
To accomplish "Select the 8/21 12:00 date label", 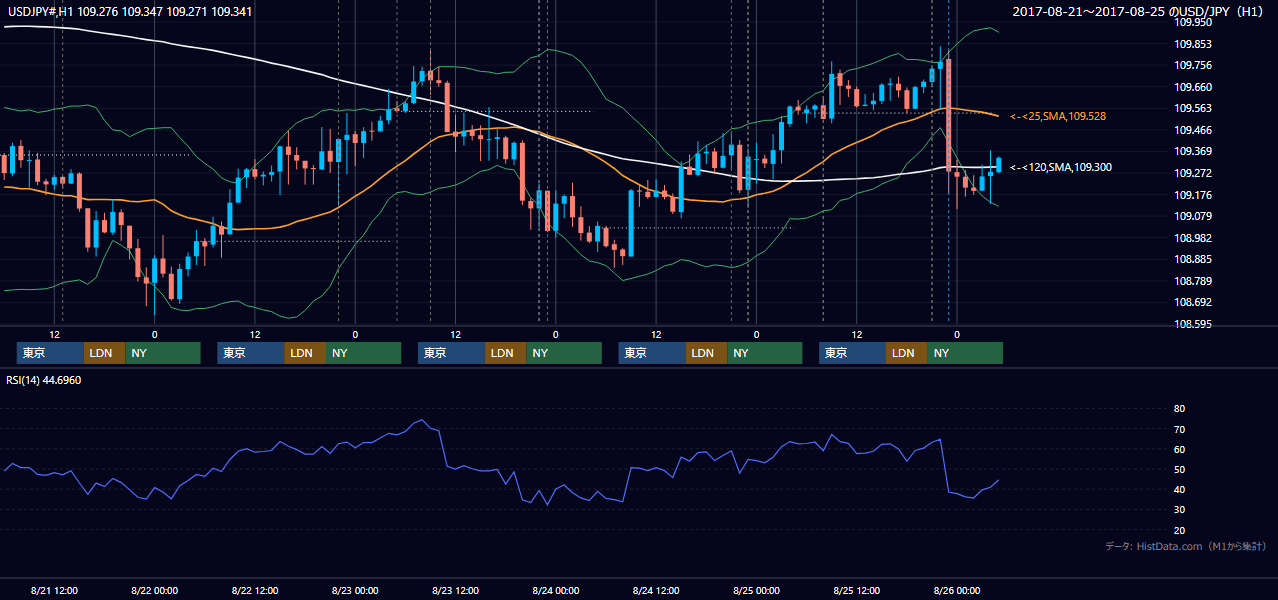I will (54, 591).
